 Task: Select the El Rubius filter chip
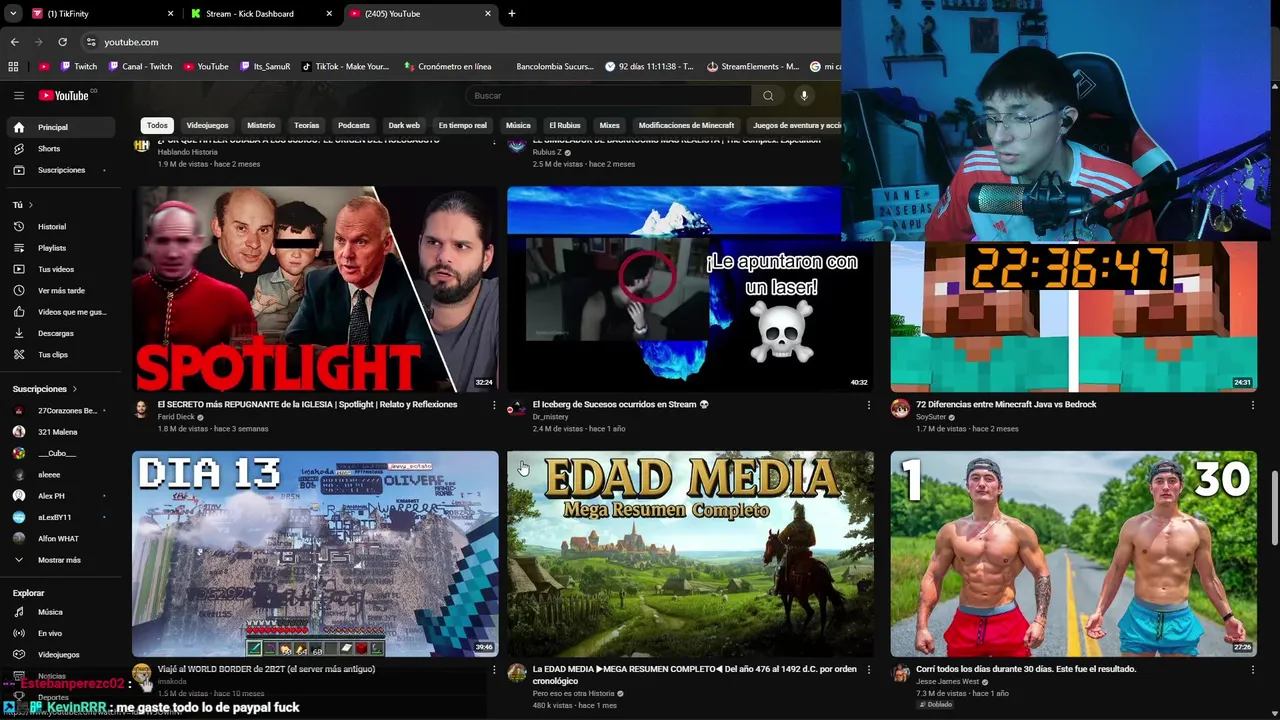[565, 125]
